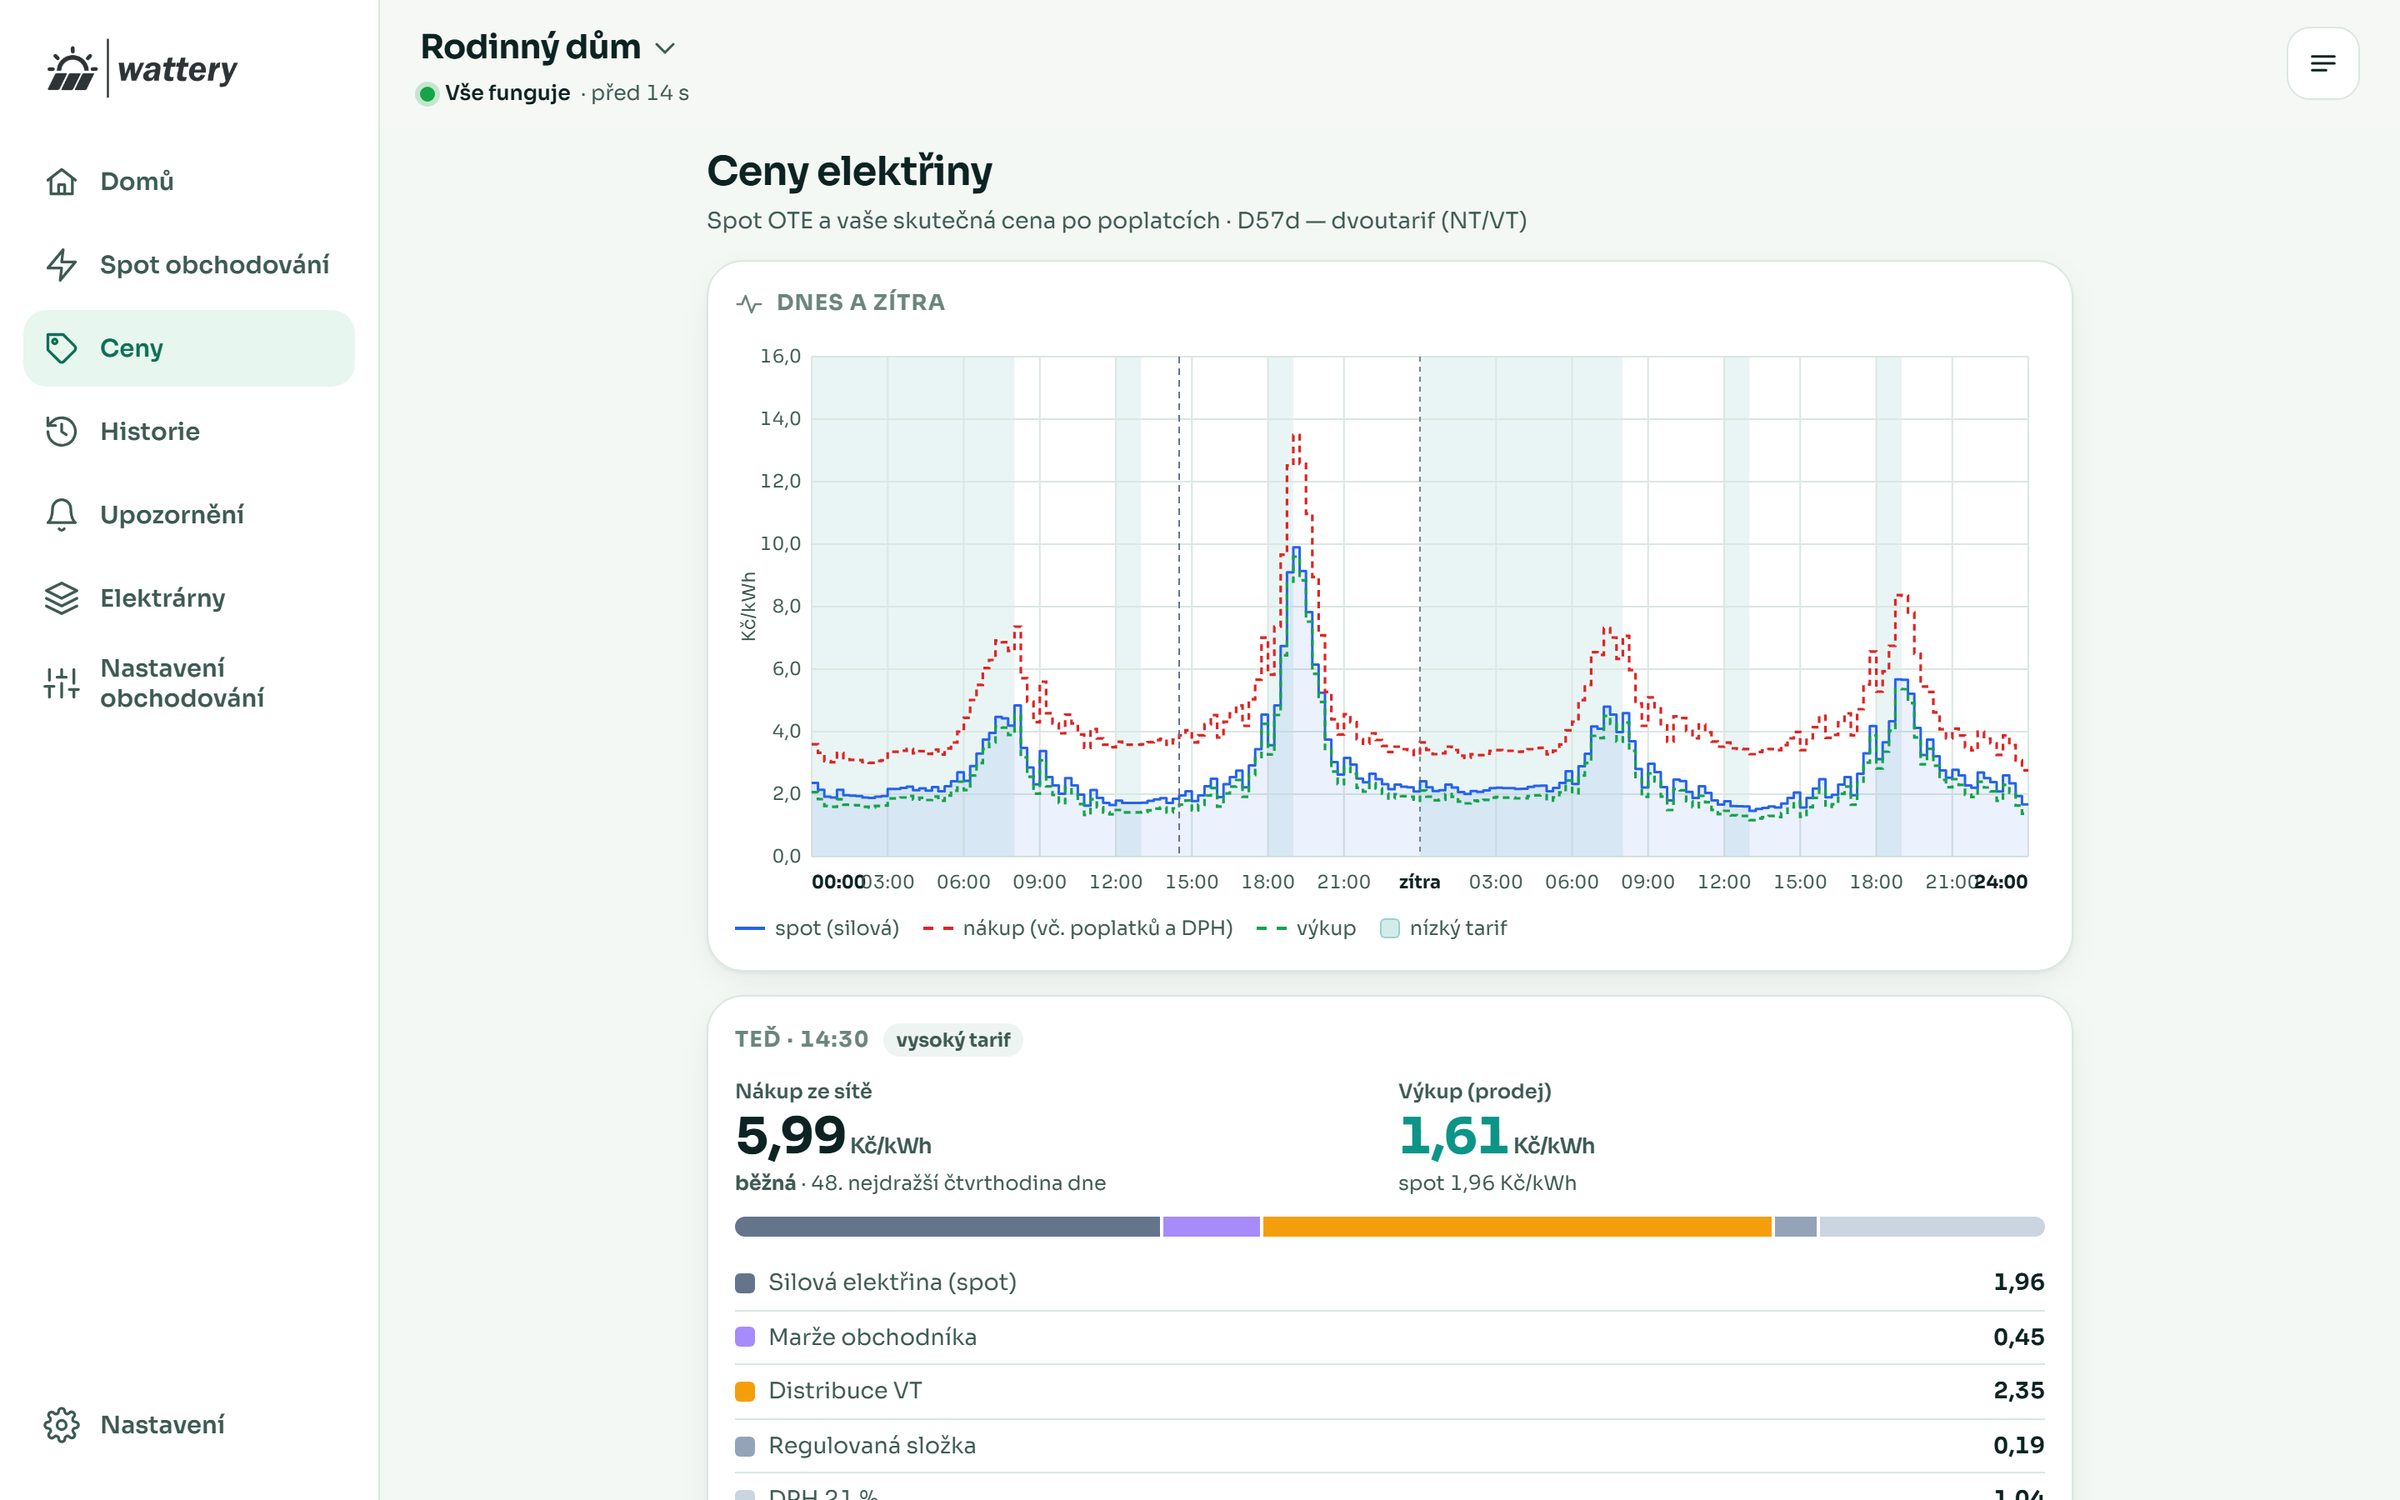This screenshot has height=1500, width=2400.
Task: Toggle nákup (vč. poplatků a DPH) legend series
Action: pos(1077,928)
